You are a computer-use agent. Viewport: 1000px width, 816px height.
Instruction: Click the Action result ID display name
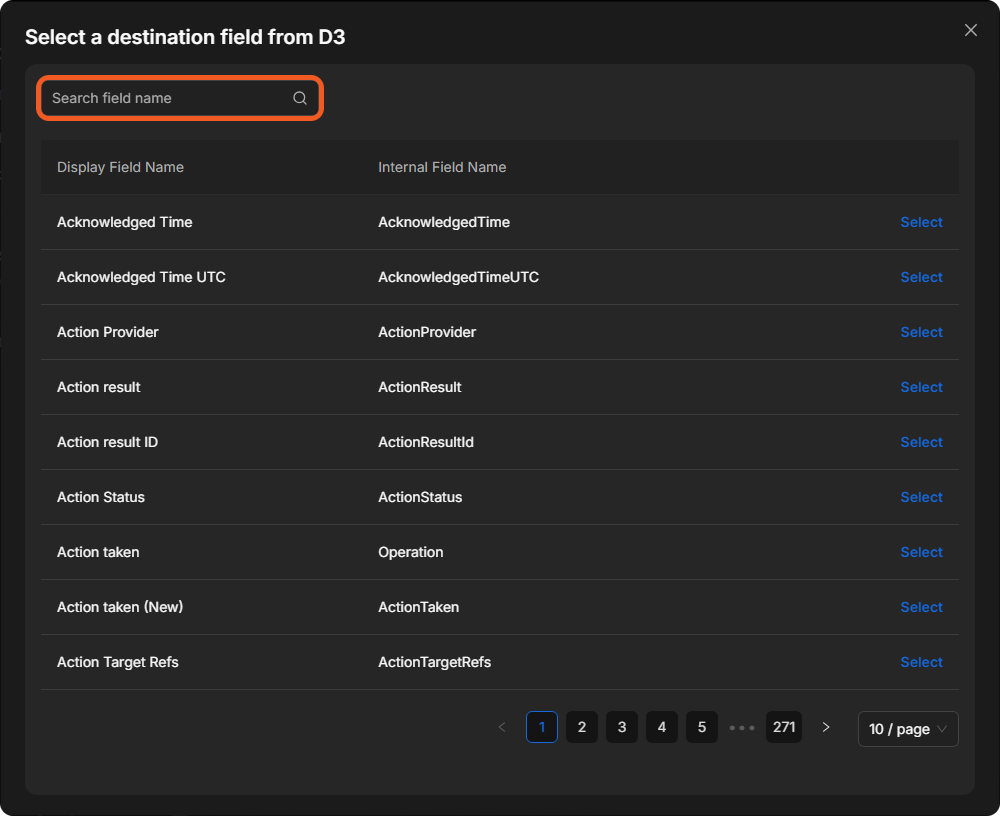click(x=107, y=442)
